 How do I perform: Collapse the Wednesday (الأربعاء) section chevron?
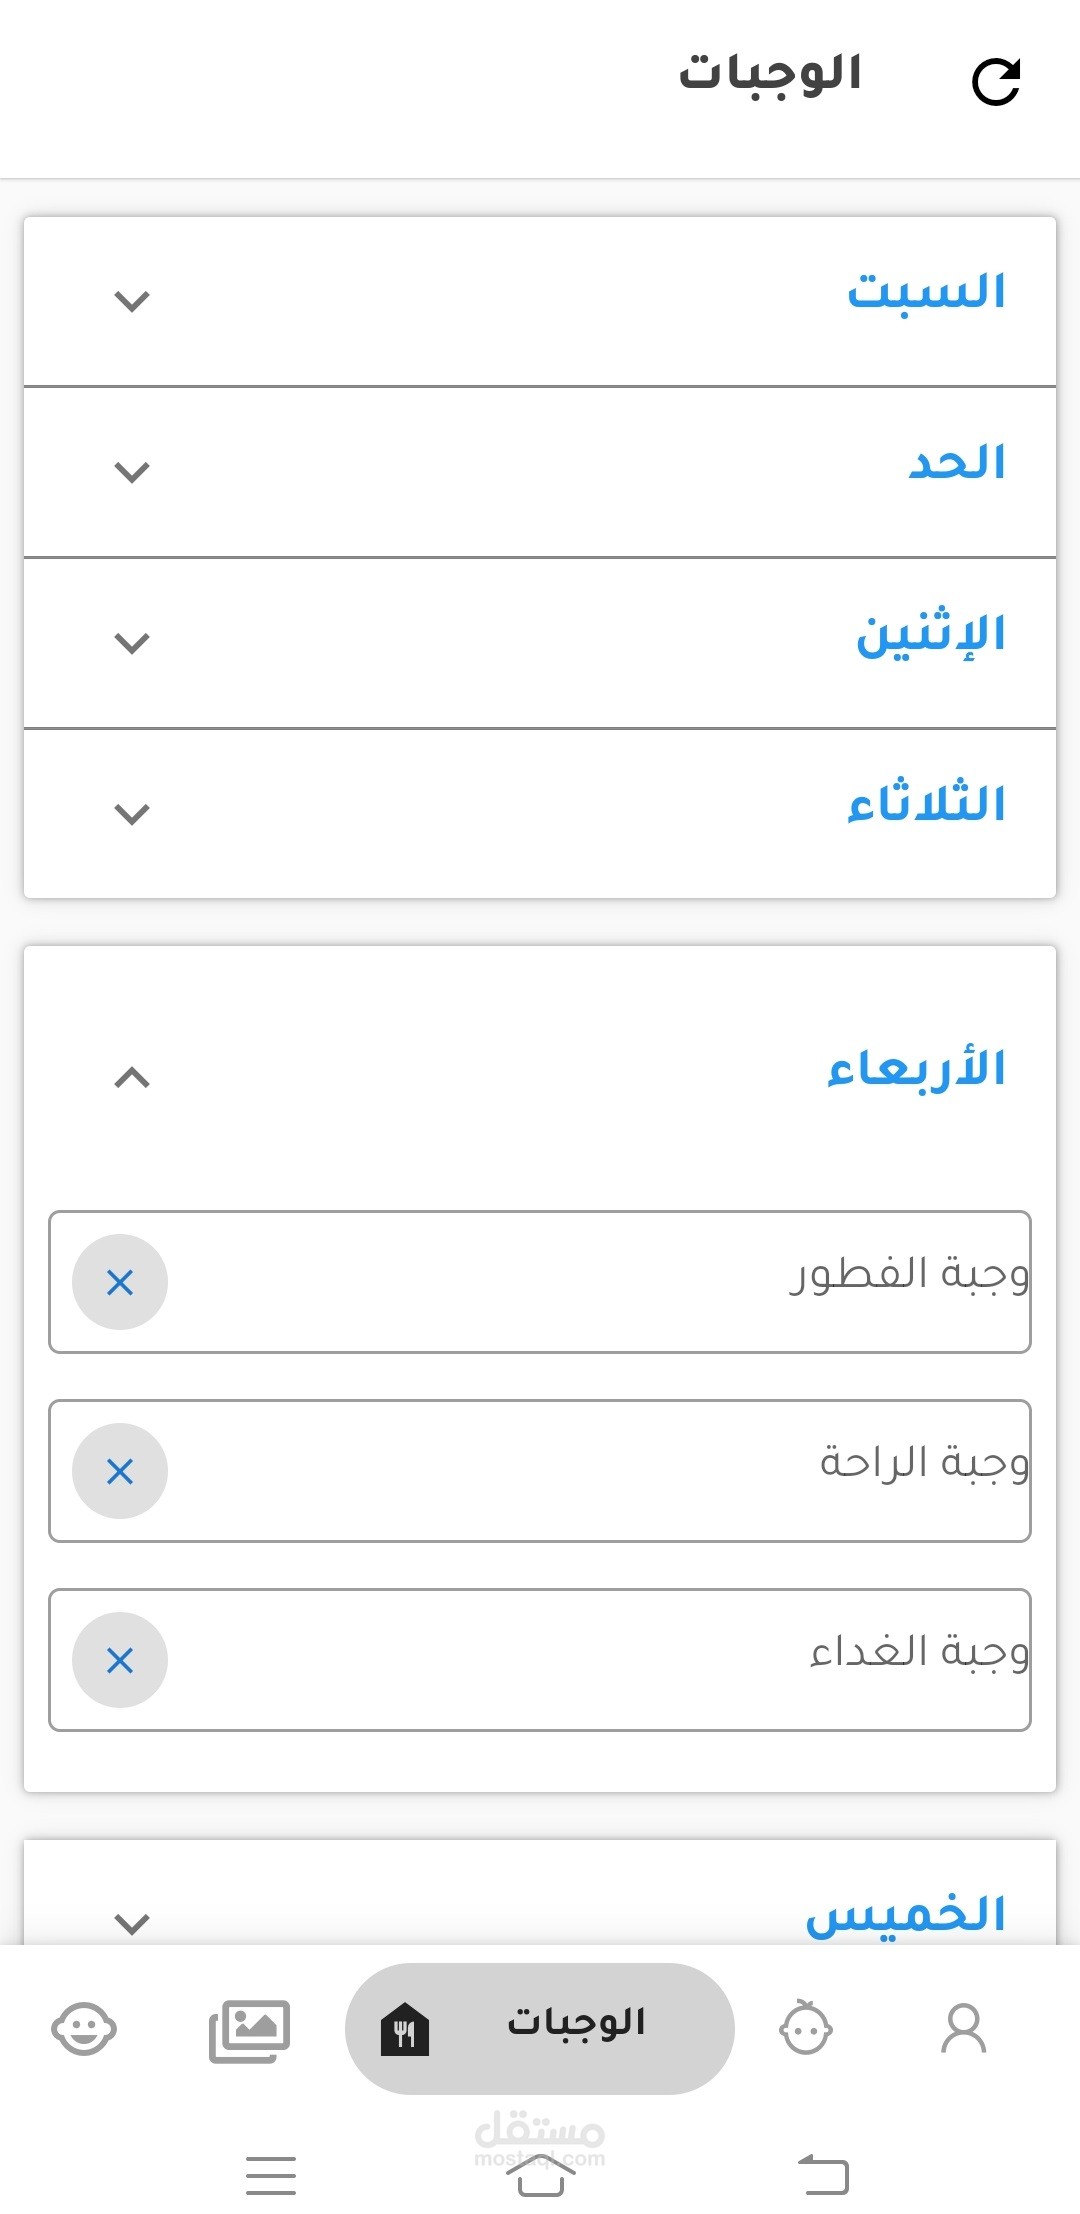click(132, 1077)
